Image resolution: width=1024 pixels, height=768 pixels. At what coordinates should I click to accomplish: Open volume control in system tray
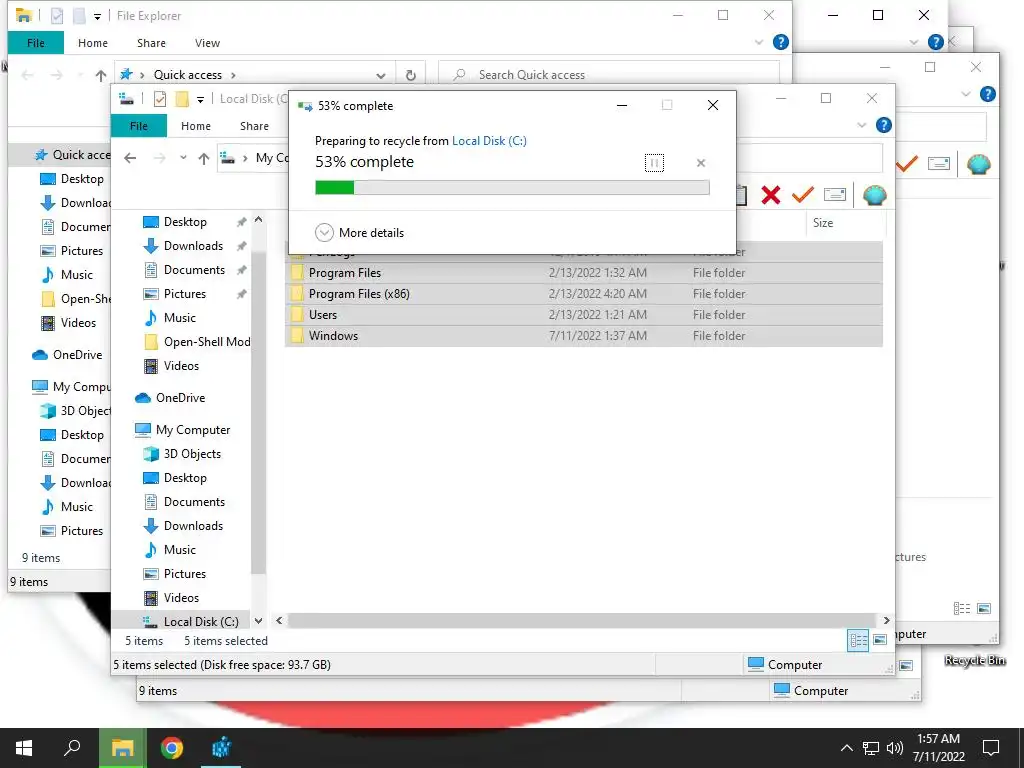coord(895,748)
